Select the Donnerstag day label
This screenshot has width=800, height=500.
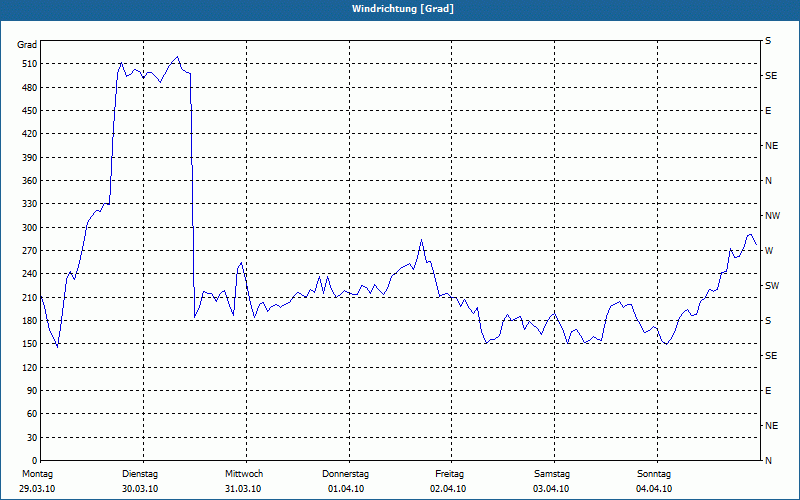[x=345, y=474]
